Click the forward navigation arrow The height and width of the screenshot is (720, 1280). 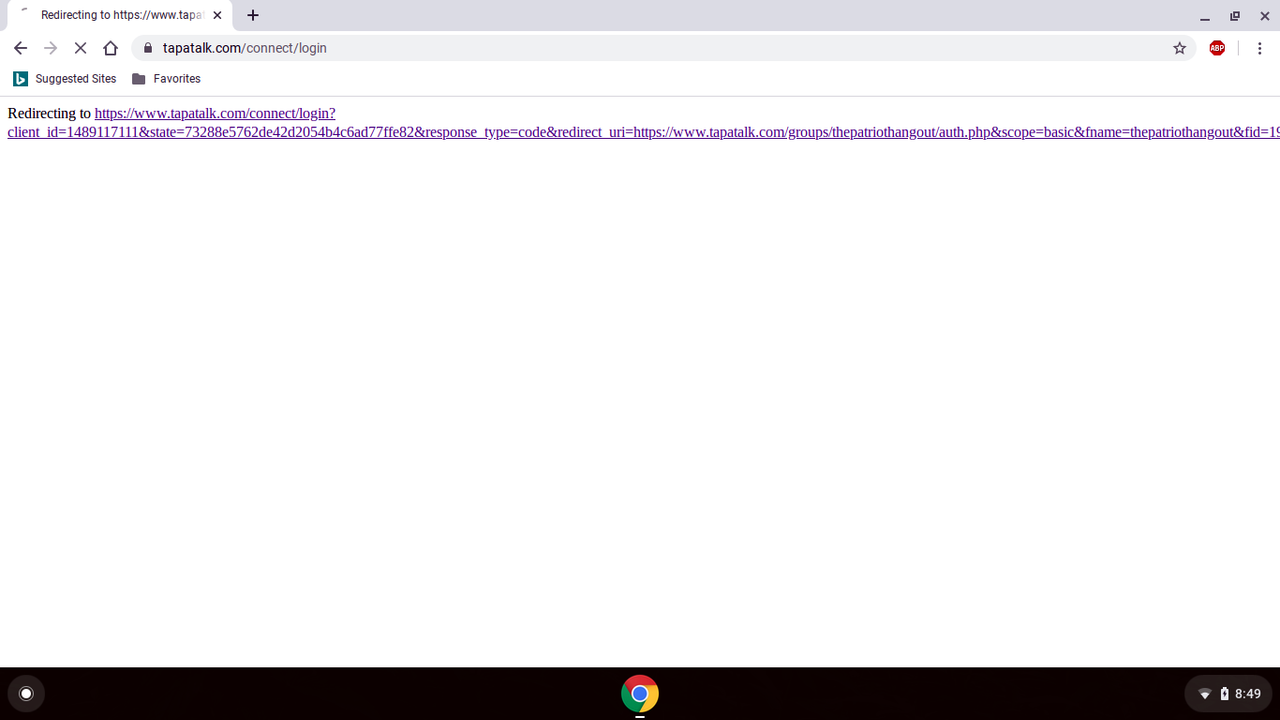pos(50,48)
